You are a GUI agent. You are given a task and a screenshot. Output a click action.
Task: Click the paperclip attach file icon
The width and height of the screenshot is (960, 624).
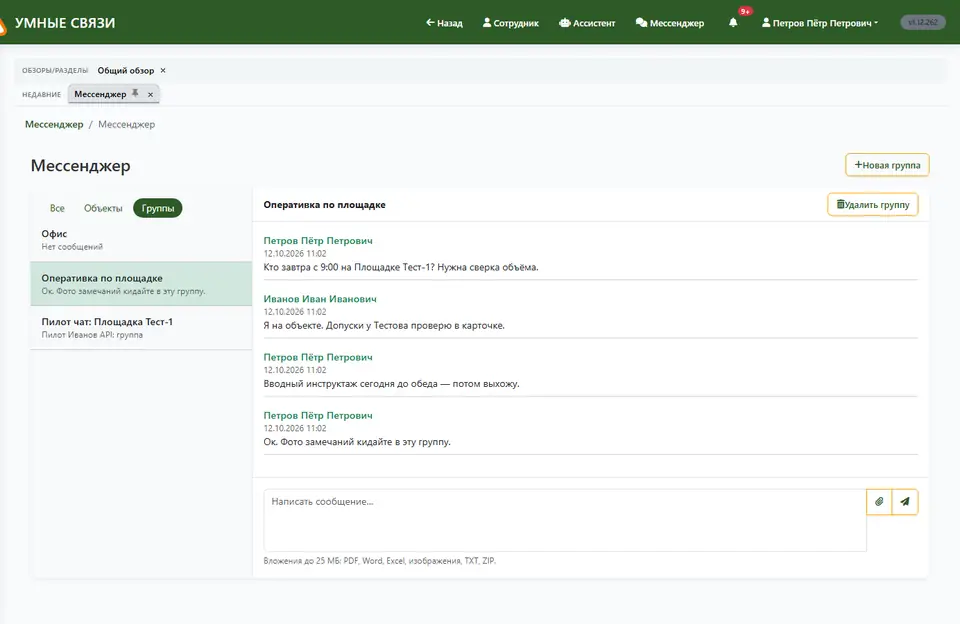click(879, 502)
